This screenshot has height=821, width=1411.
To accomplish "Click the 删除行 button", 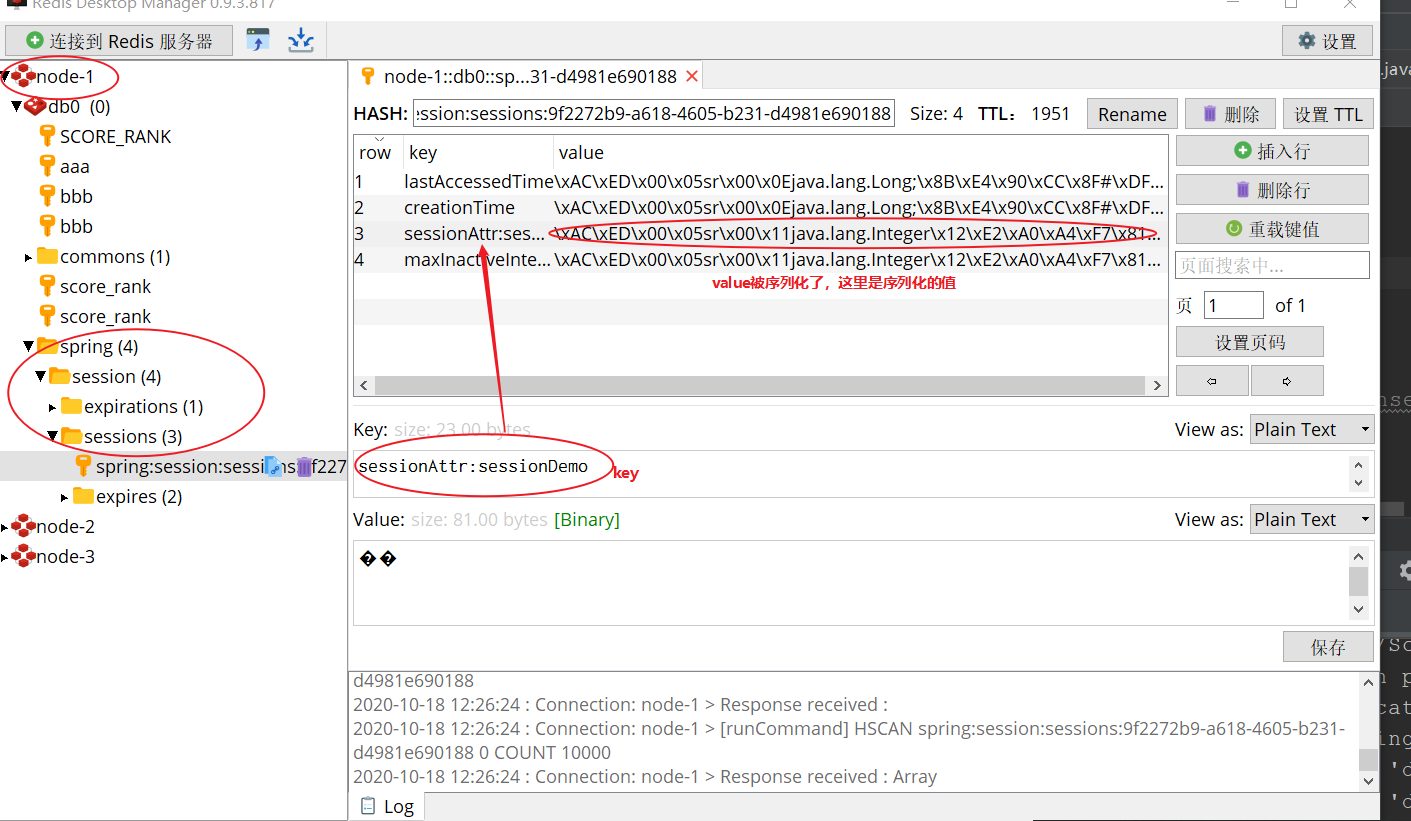I will click(x=1272, y=189).
